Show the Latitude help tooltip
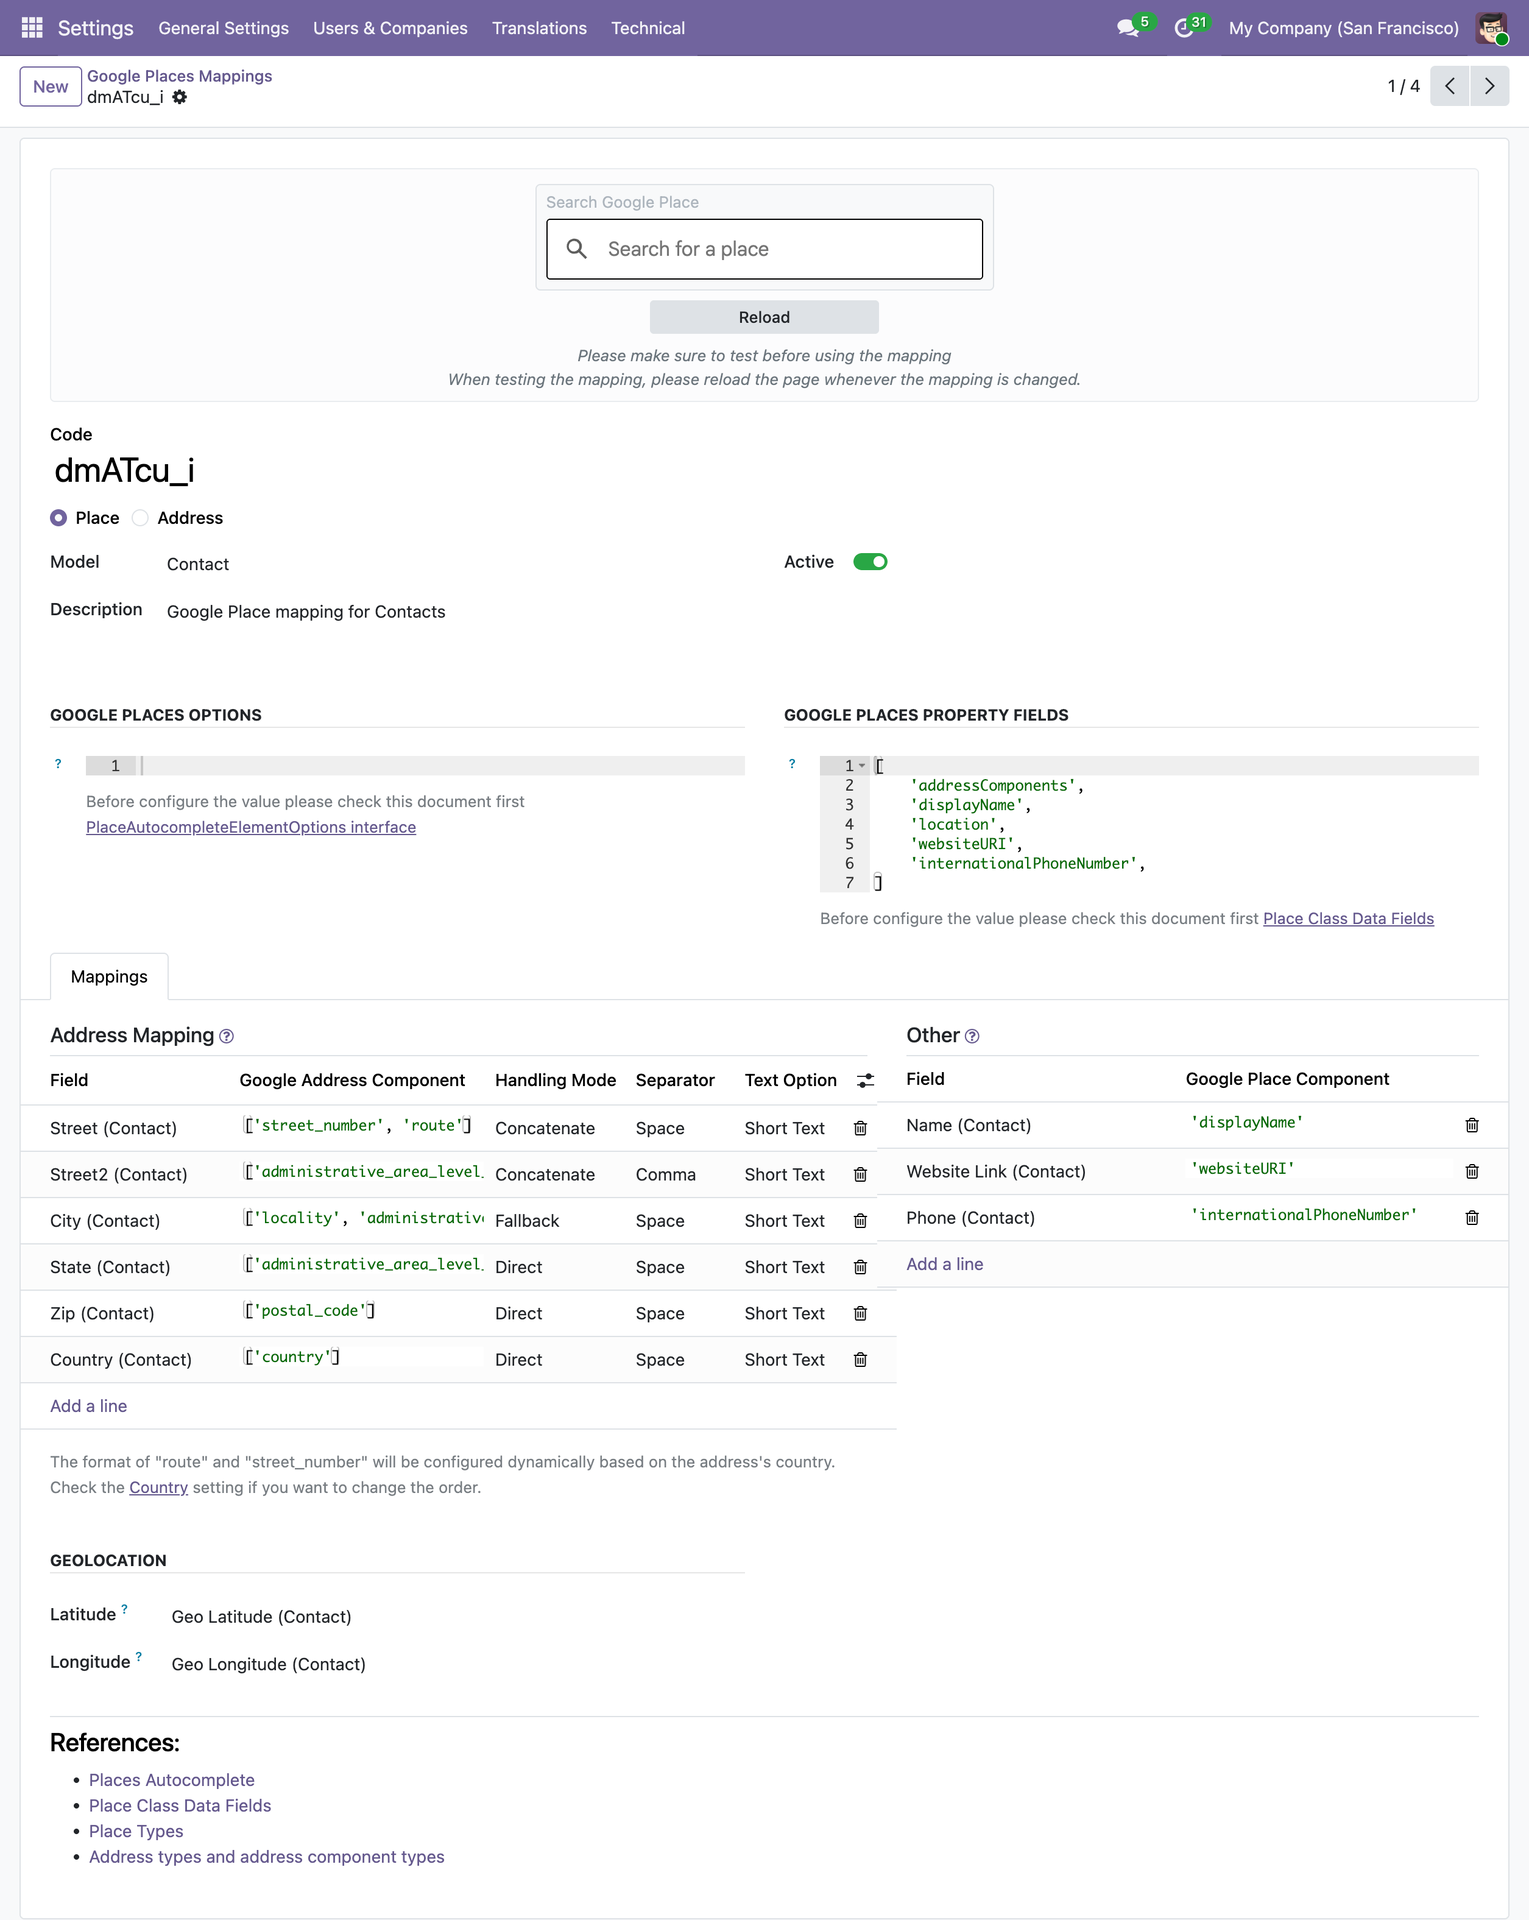The image size is (1529, 1920). coord(125,1609)
